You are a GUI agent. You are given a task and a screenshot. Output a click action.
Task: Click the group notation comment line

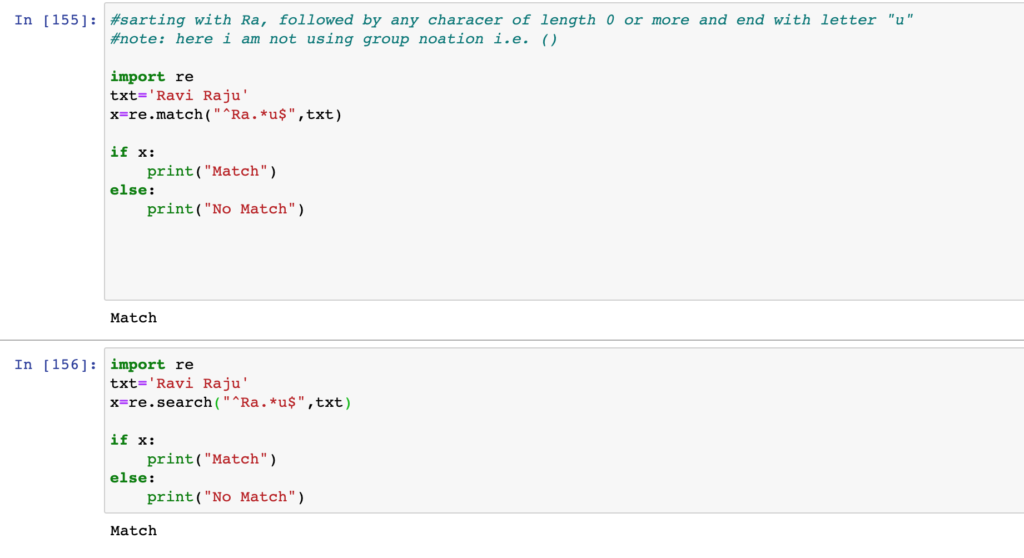pyautogui.click(x=334, y=39)
